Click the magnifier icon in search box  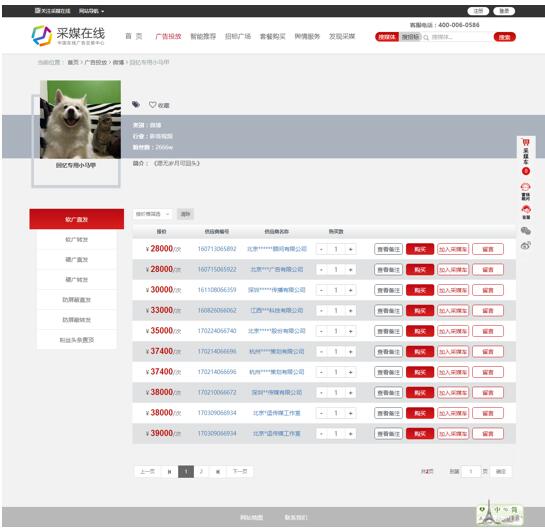(426, 37)
